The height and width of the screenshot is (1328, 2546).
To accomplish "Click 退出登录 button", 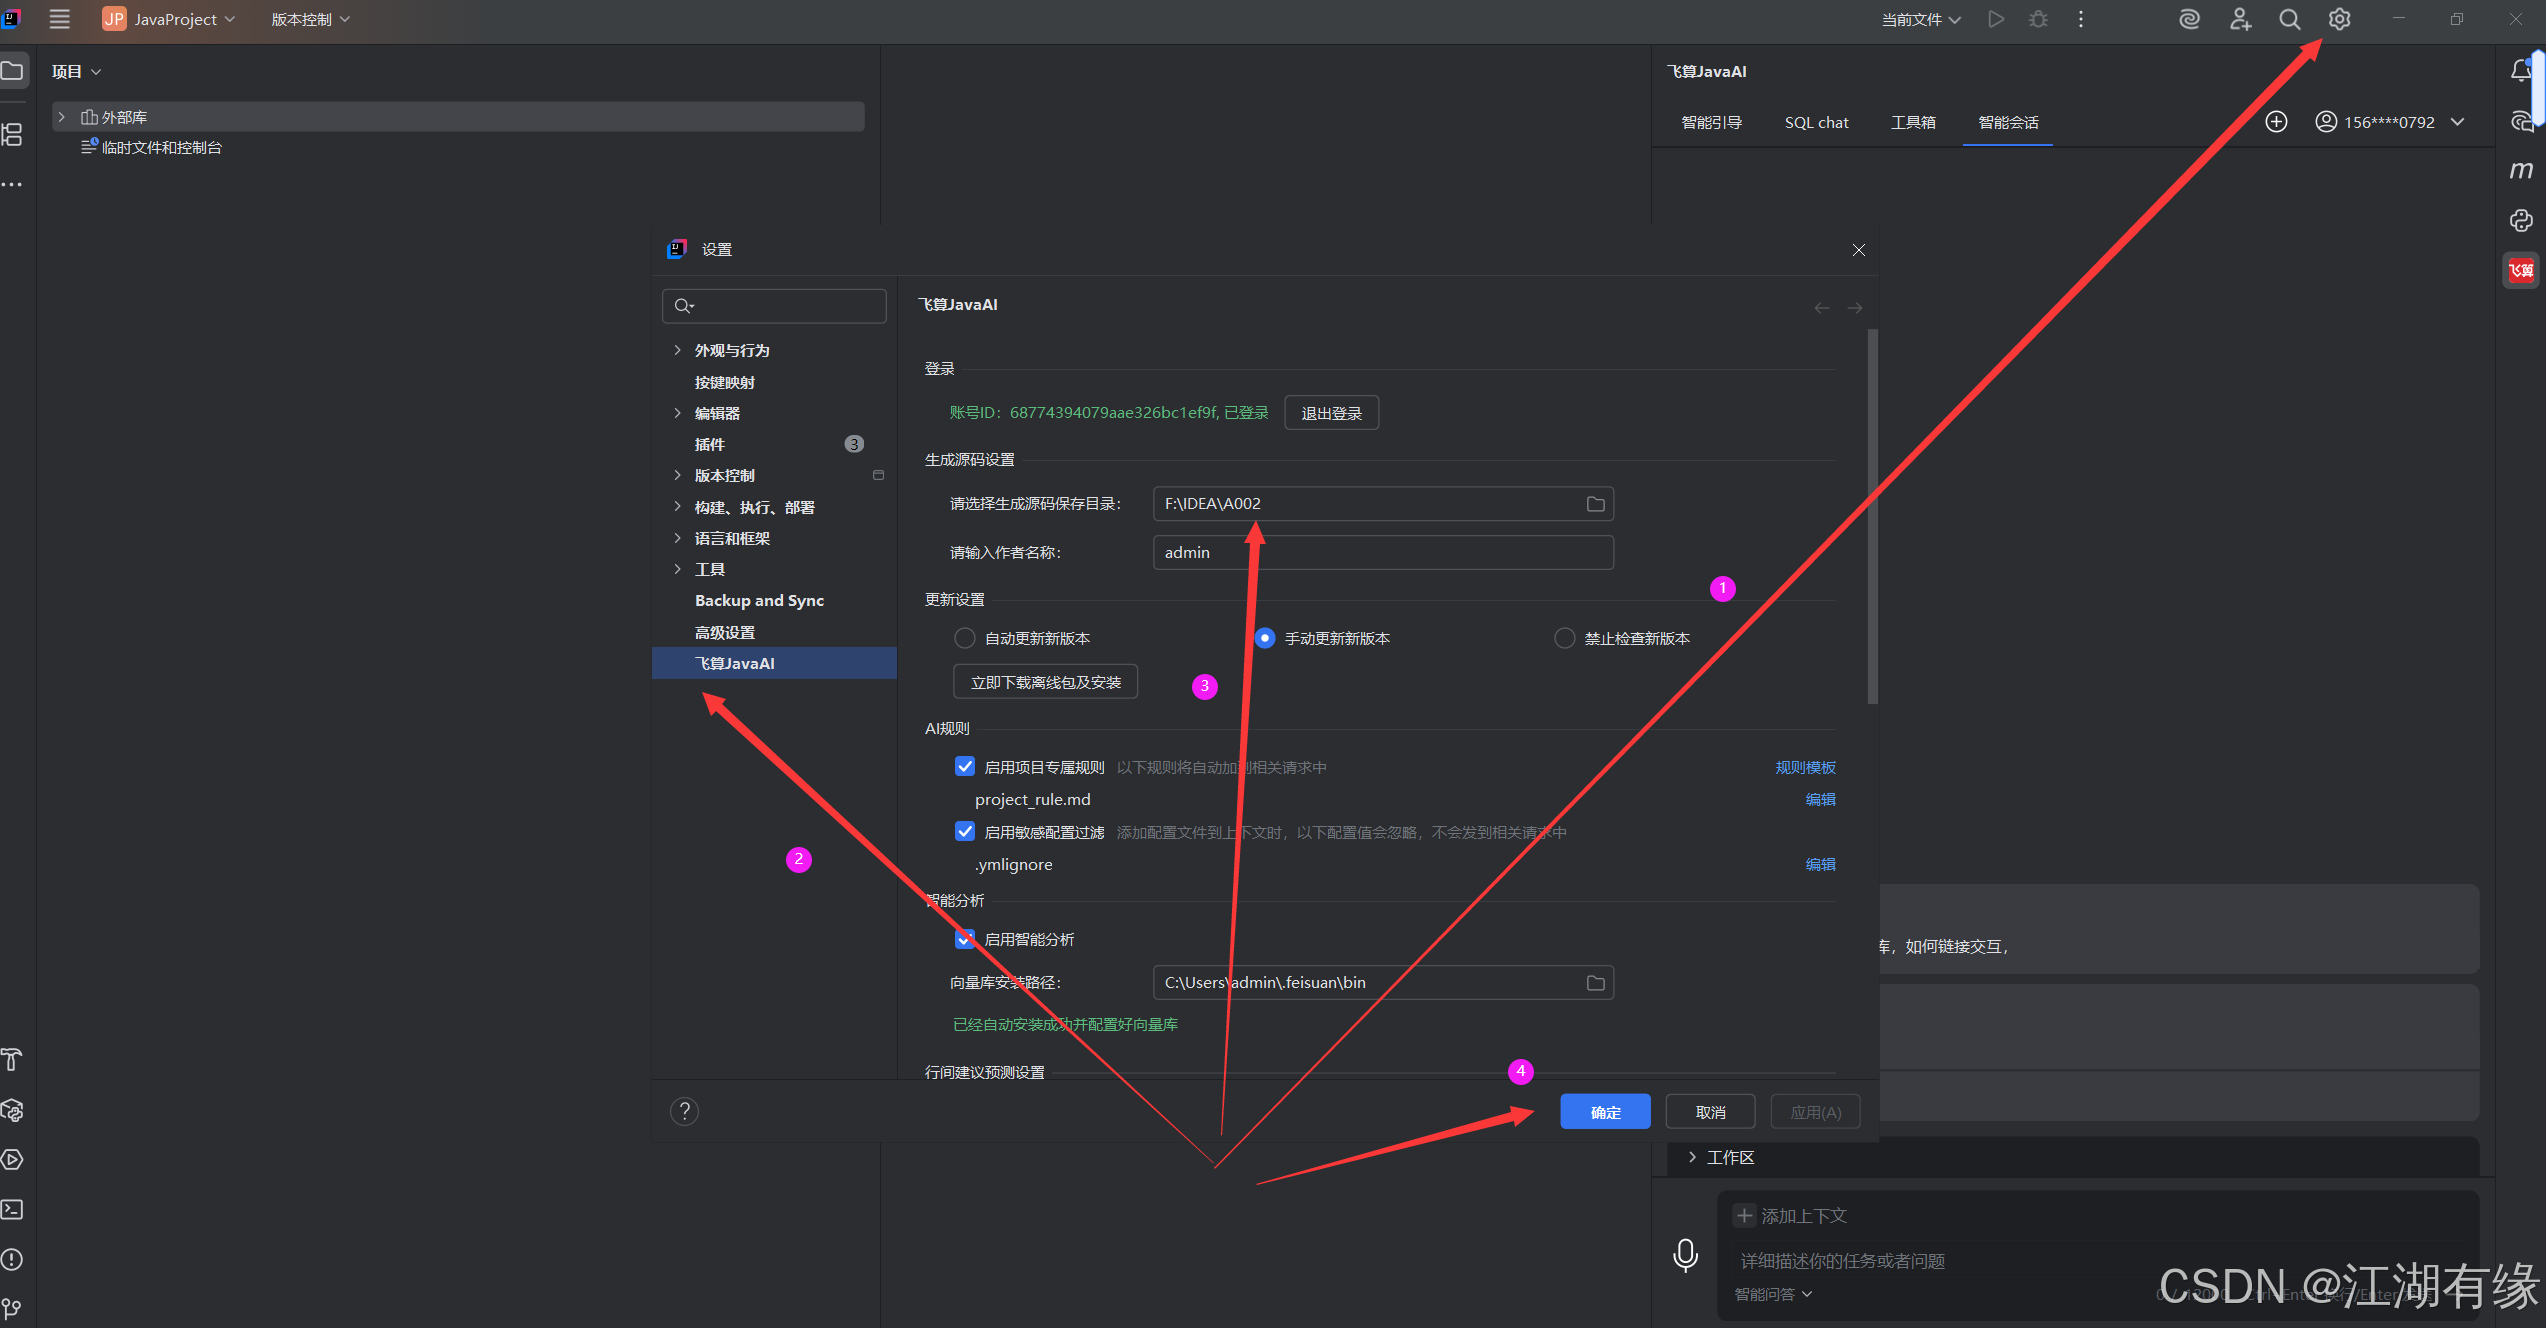I will 1331,413.
